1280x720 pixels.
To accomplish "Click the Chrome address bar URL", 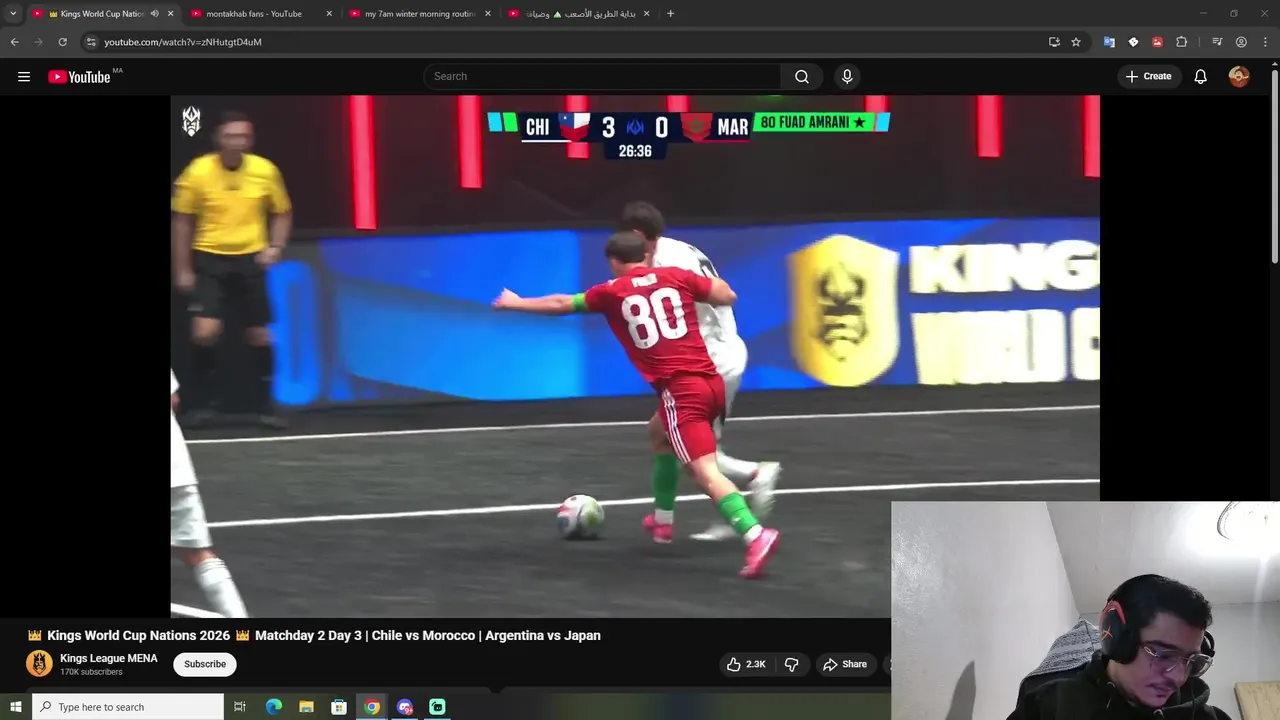I will [x=183, y=42].
